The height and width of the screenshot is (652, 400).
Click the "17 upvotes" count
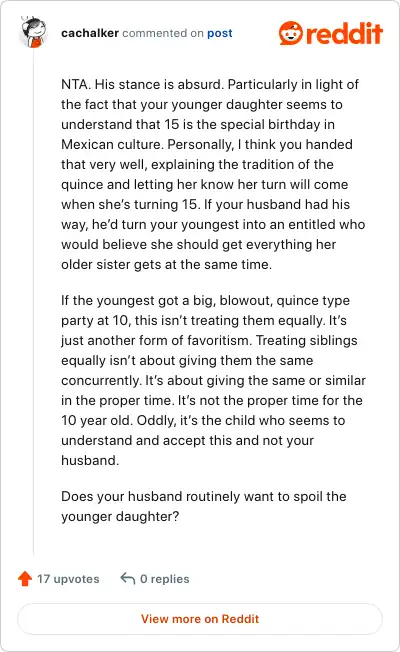tap(68, 579)
